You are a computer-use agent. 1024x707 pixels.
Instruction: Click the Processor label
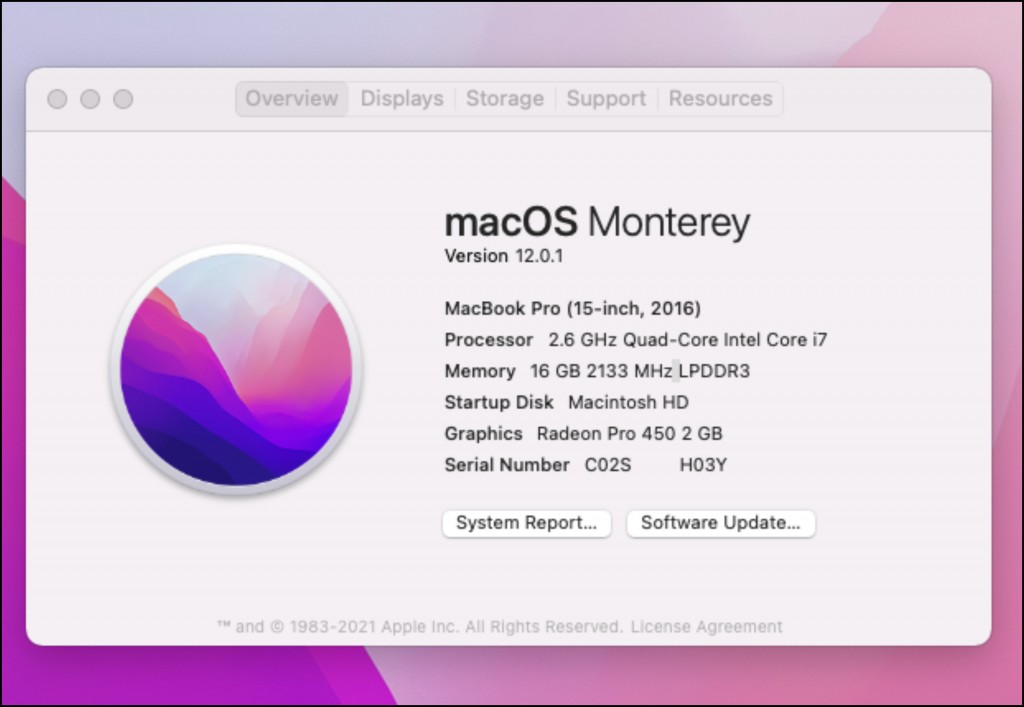[488, 339]
